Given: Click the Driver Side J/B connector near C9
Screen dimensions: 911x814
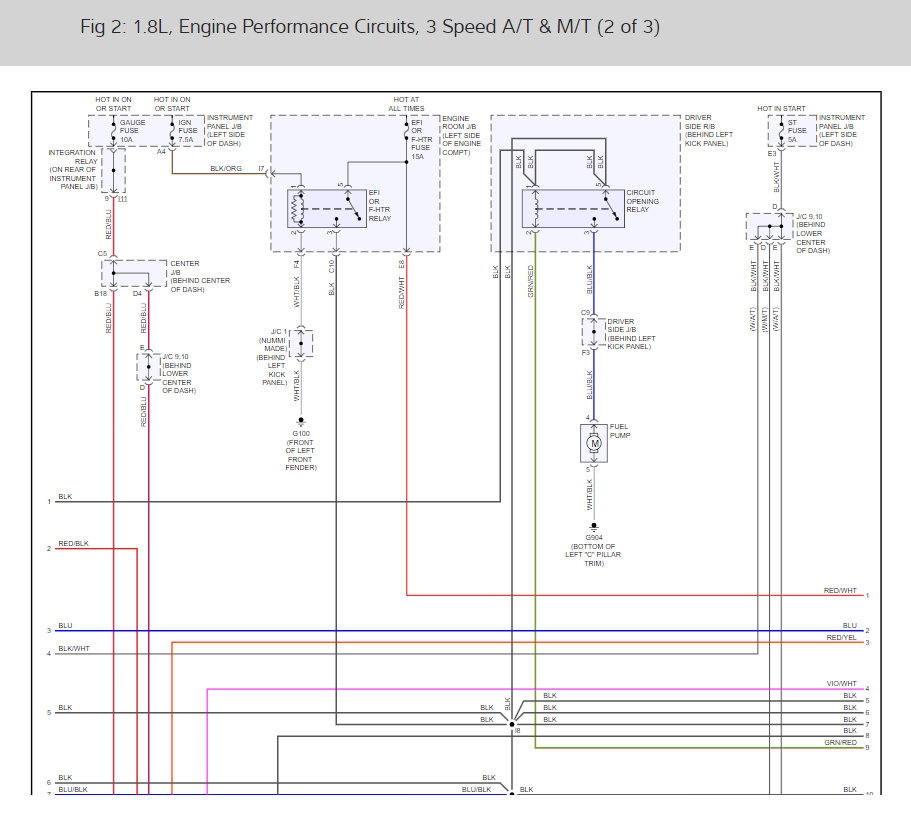Looking at the screenshot, I should 594,333.
